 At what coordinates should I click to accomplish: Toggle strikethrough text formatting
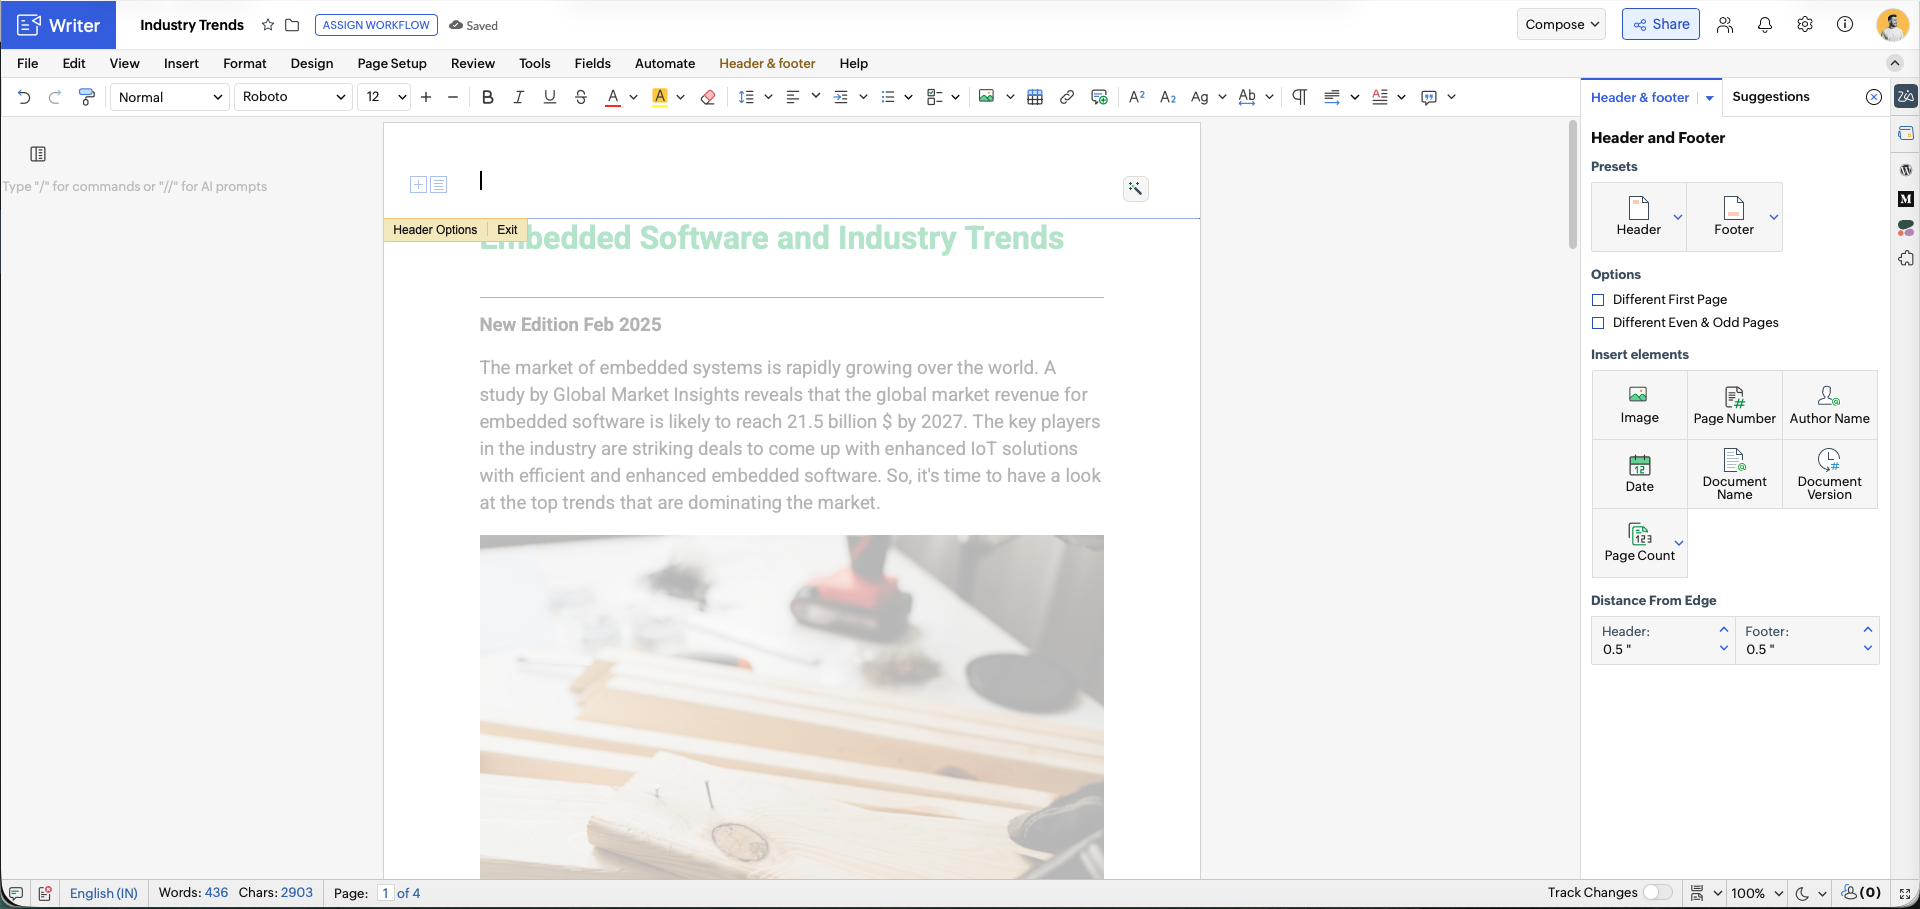[581, 97]
